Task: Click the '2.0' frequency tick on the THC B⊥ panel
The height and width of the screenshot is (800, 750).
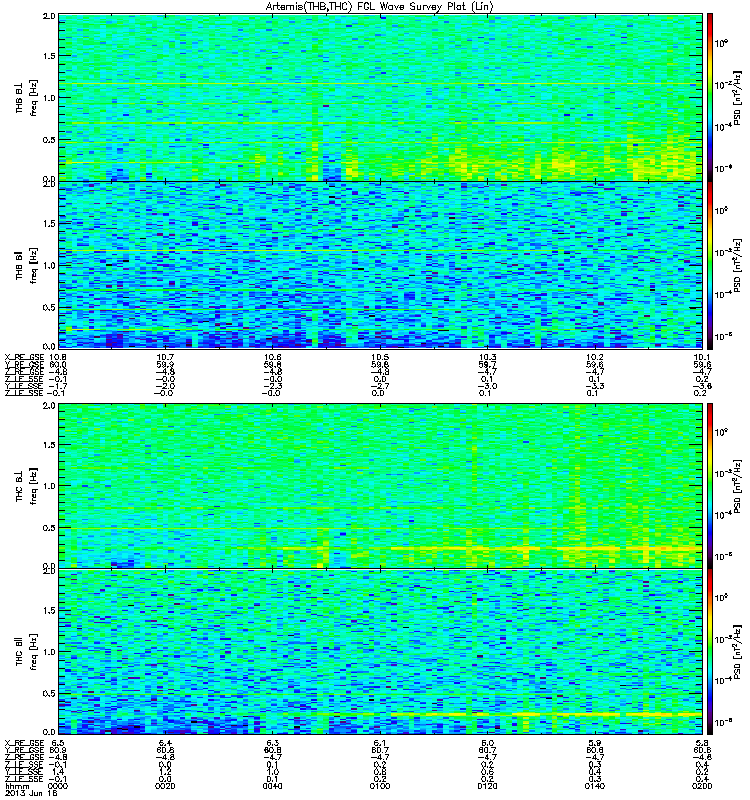Action: [x=49, y=406]
